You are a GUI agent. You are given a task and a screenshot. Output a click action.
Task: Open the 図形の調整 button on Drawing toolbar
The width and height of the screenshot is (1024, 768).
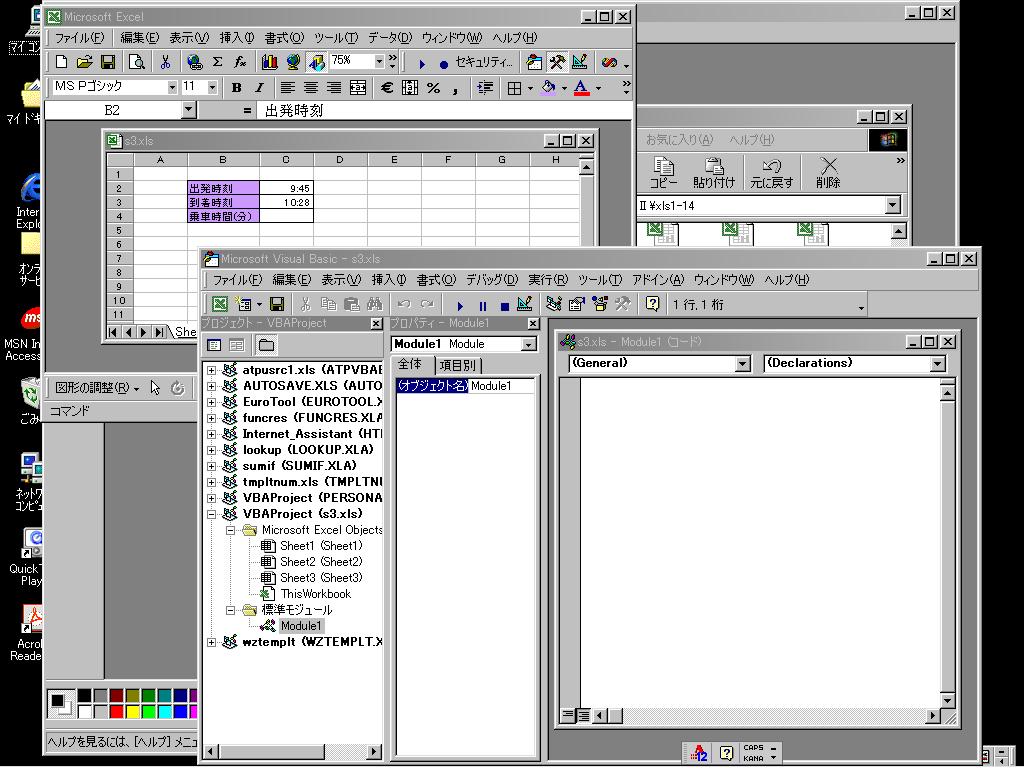click(x=97, y=388)
